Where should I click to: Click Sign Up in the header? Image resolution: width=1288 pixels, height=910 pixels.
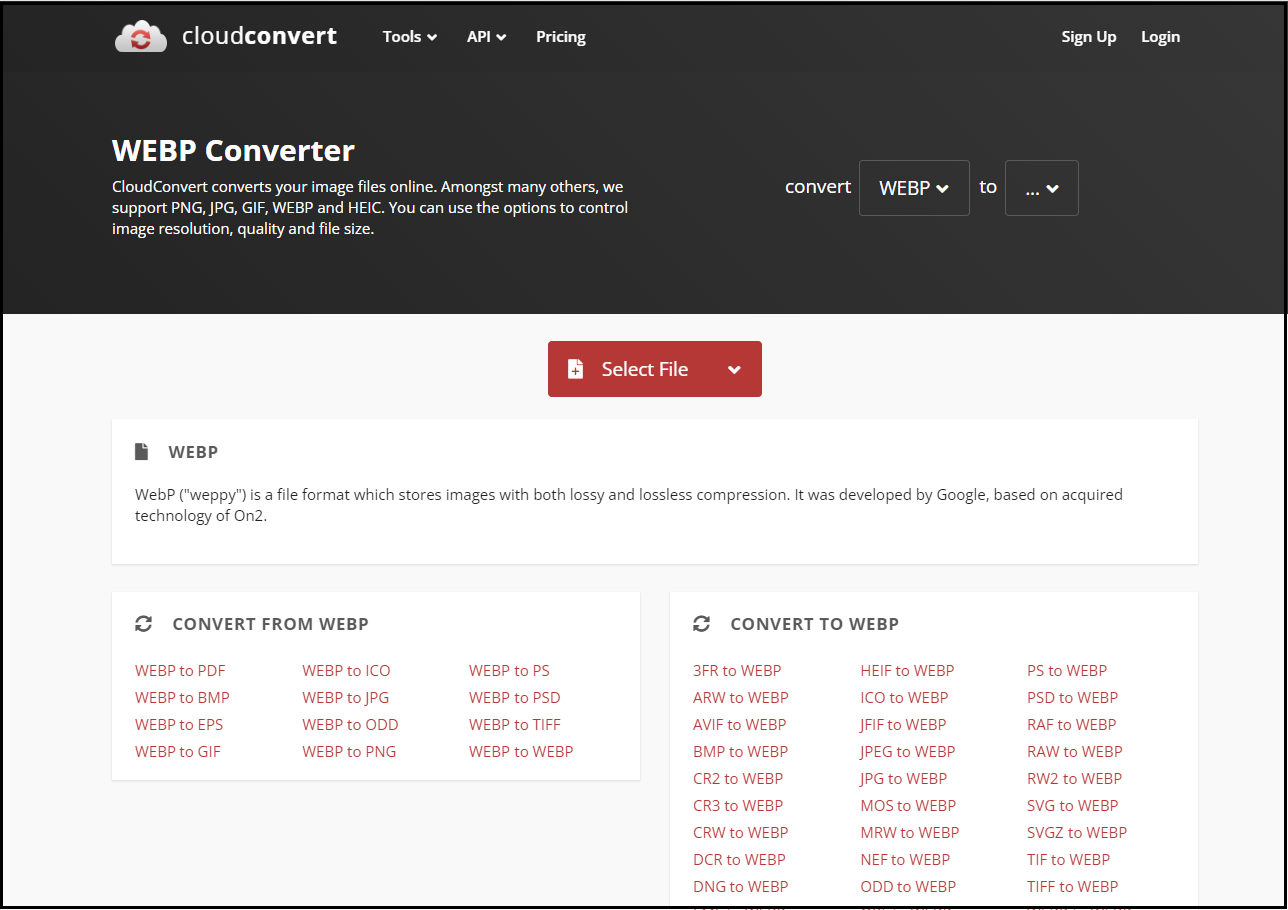tap(1089, 37)
